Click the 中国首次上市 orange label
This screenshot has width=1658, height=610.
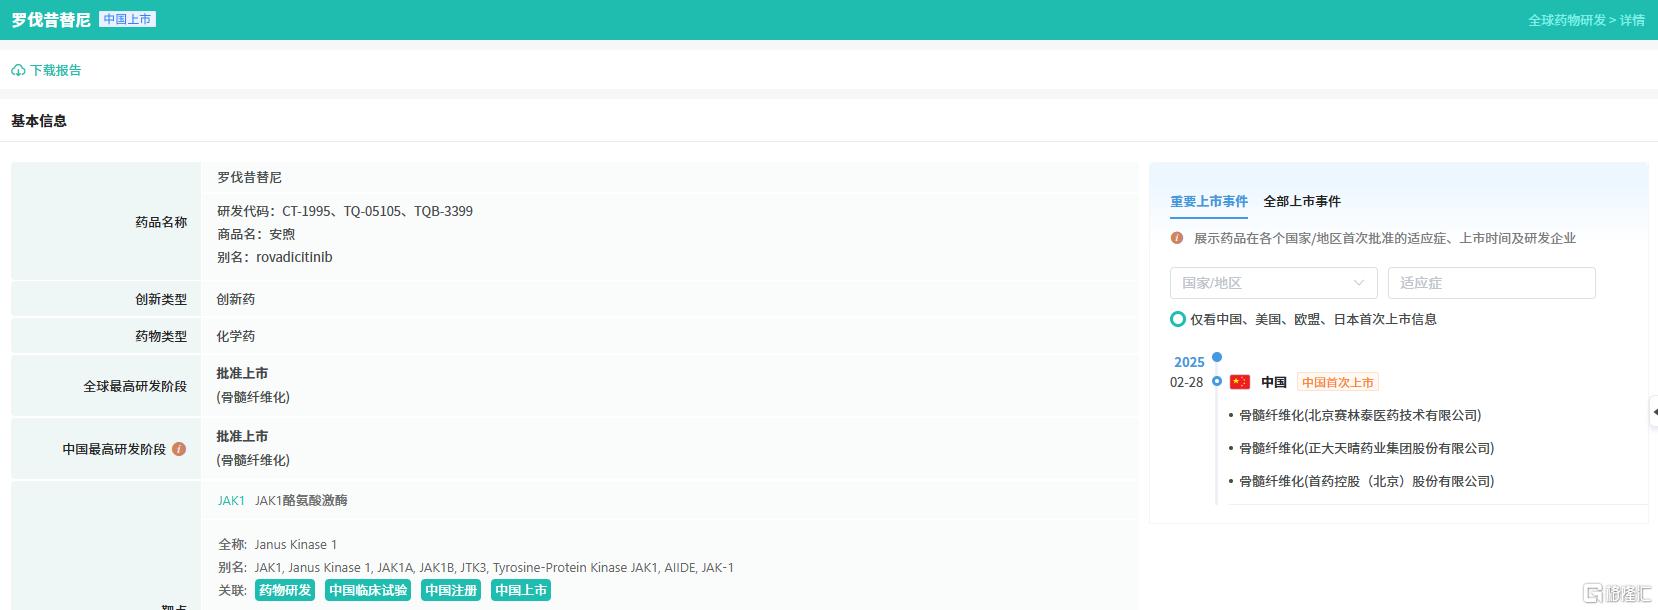coord(1337,382)
